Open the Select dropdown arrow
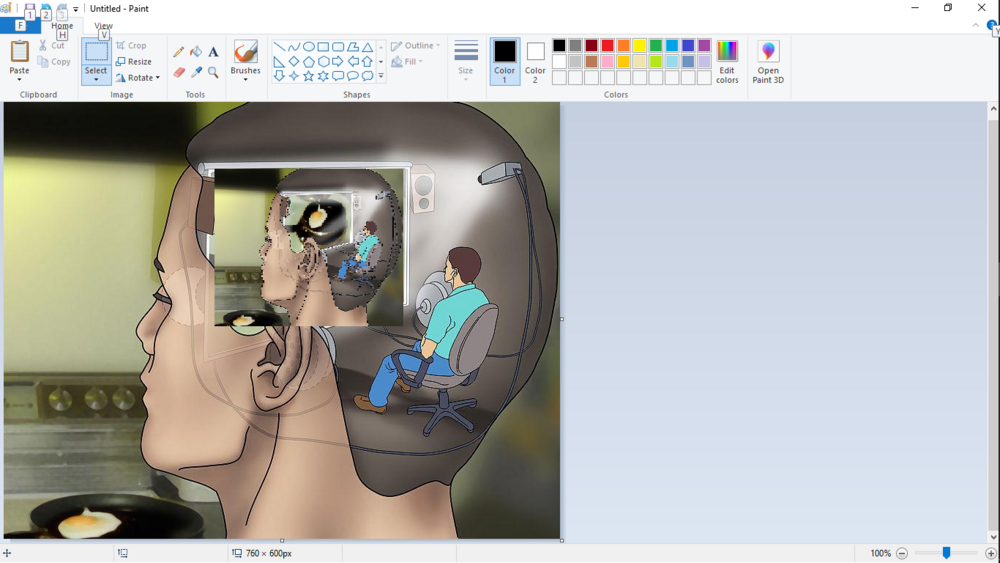Screen dimensions: 1000x563 point(96,80)
